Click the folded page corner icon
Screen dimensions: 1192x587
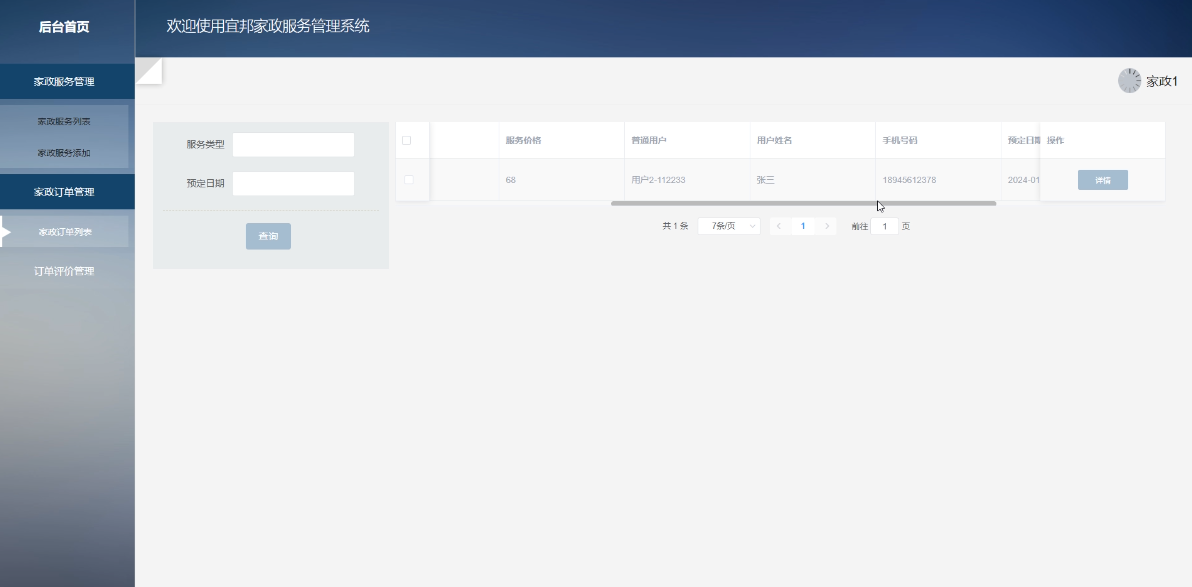click(149, 71)
